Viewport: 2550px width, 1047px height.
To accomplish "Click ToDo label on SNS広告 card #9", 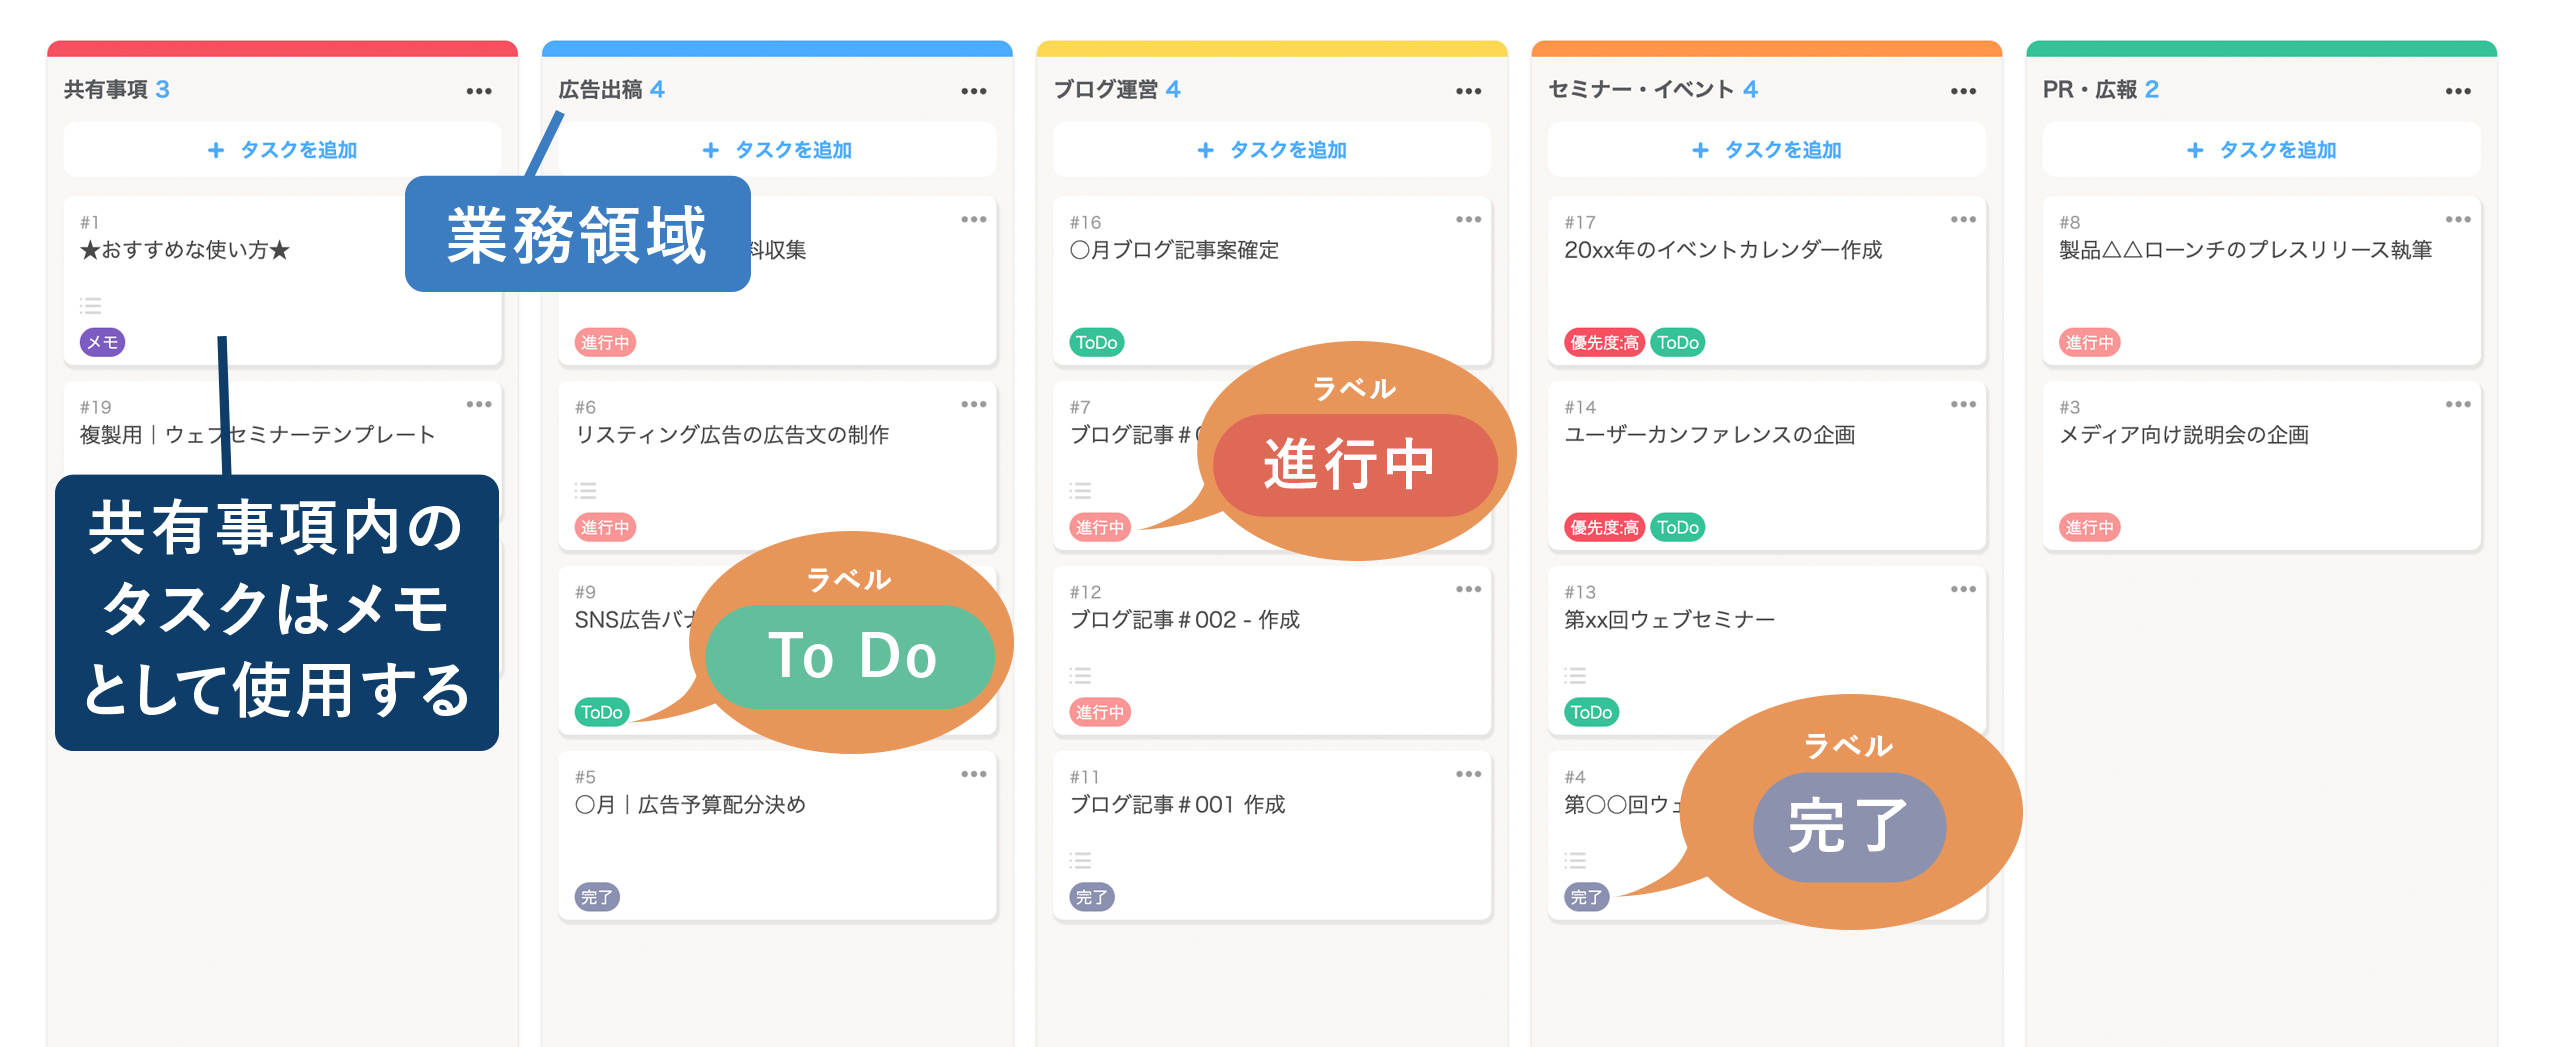I will pyautogui.click(x=602, y=713).
